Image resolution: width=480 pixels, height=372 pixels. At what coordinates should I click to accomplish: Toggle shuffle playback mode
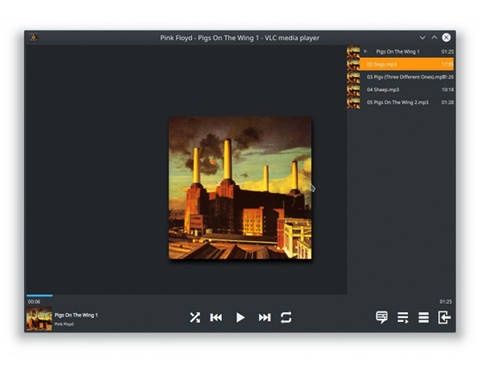[195, 317]
